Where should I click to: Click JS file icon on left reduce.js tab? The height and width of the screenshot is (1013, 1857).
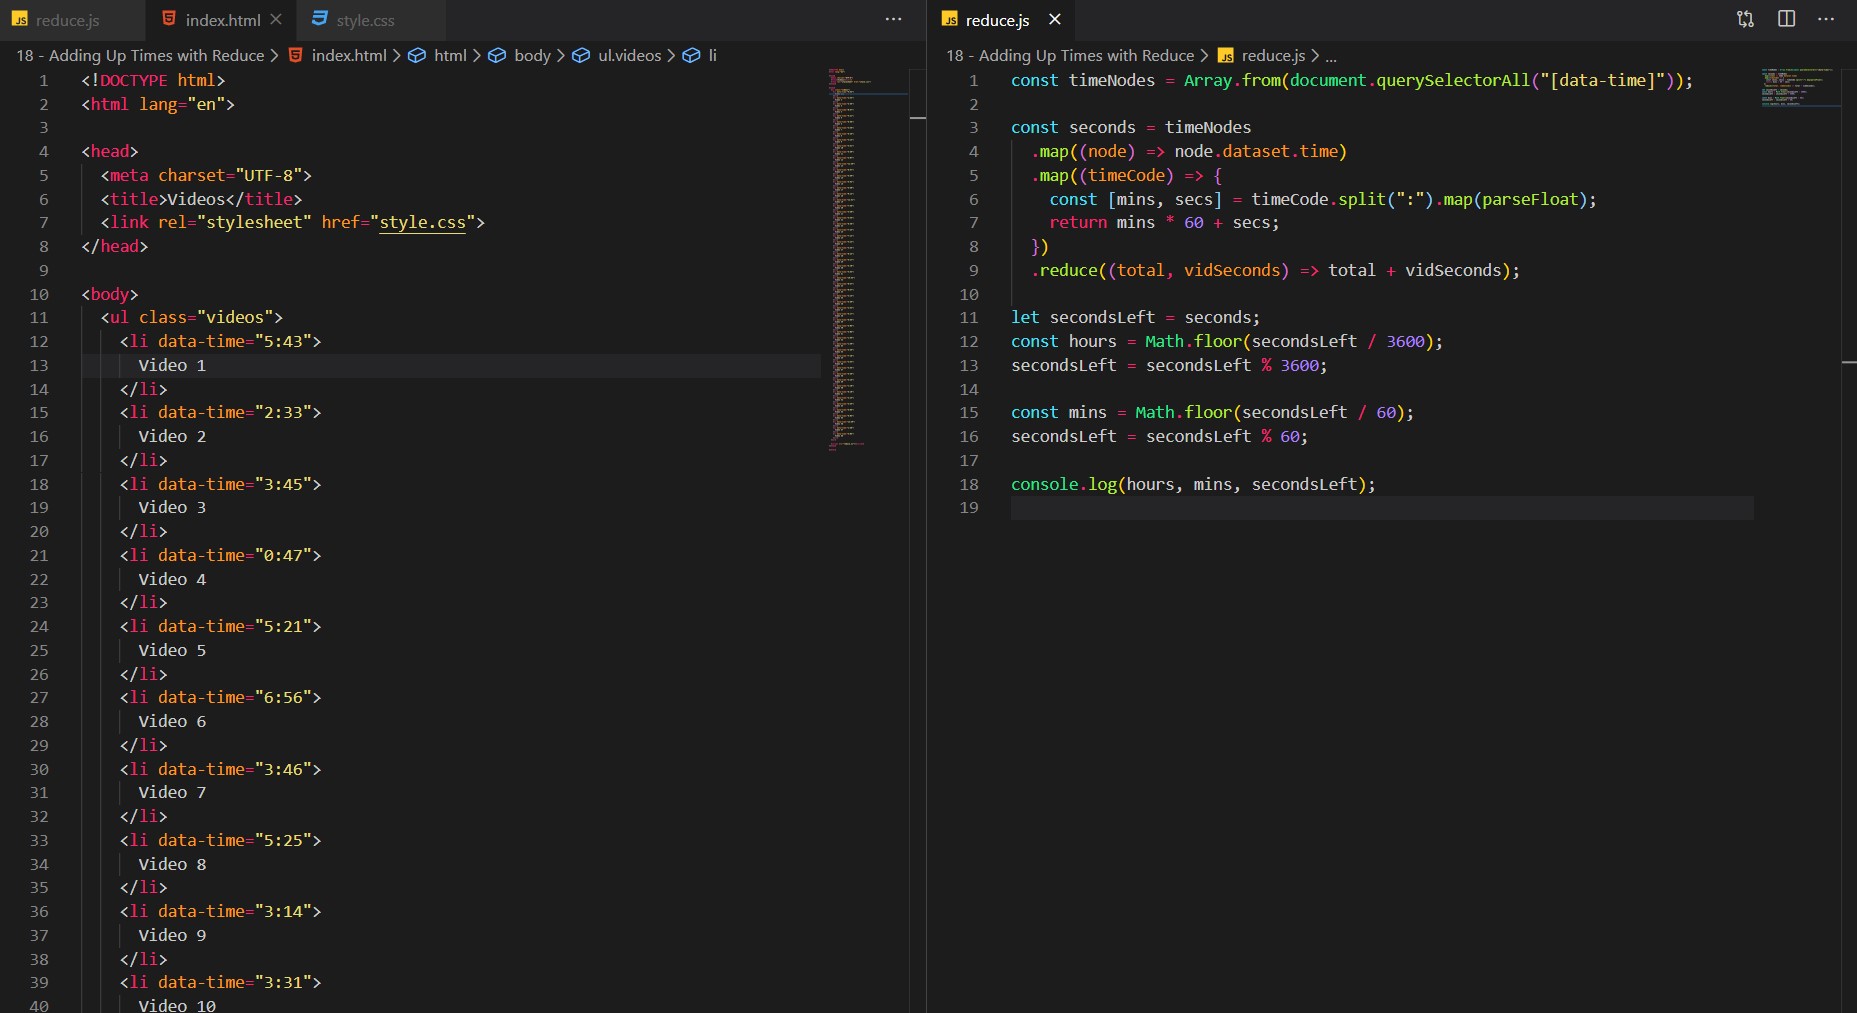tap(19, 19)
